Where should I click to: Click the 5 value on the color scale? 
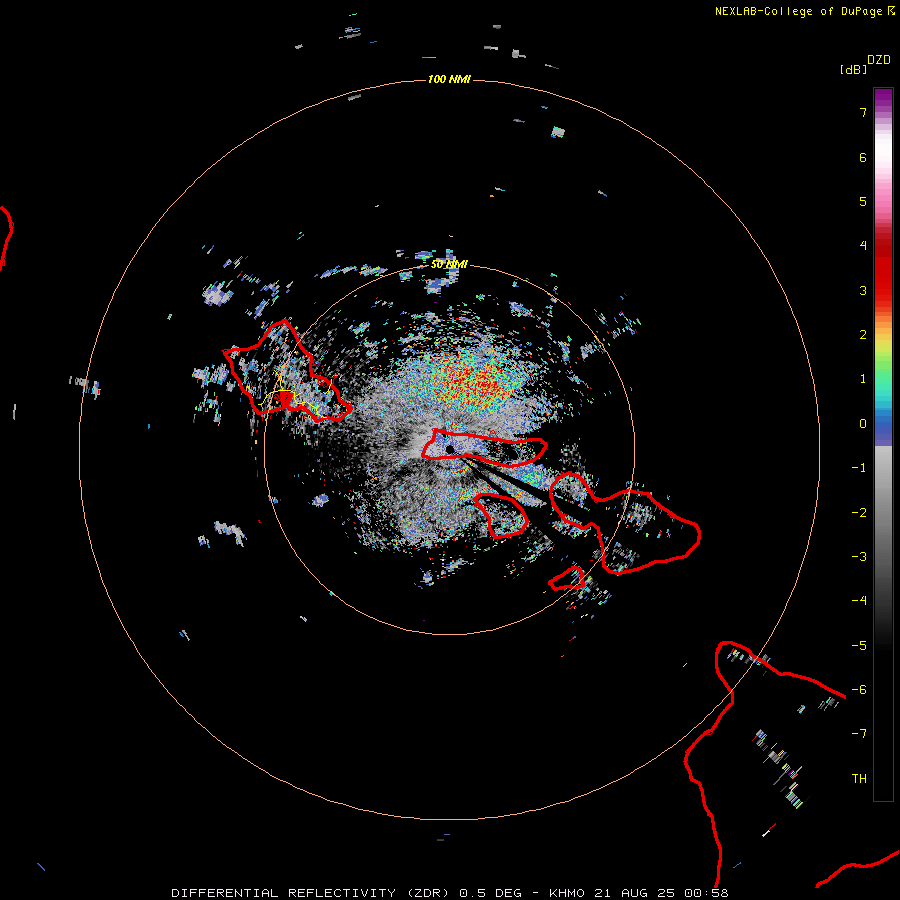[863, 201]
